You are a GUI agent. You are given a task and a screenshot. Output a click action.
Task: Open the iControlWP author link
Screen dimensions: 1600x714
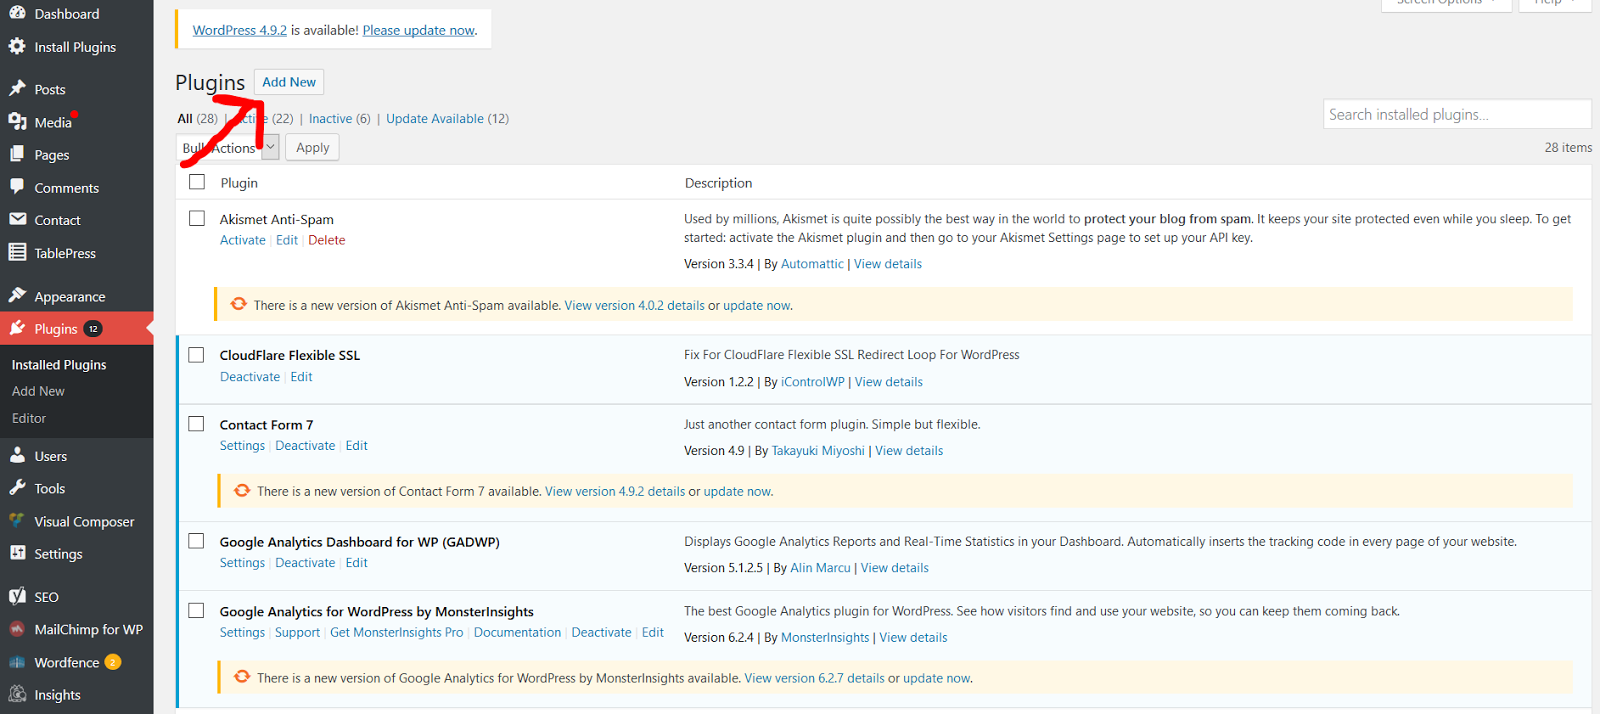pos(813,382)
